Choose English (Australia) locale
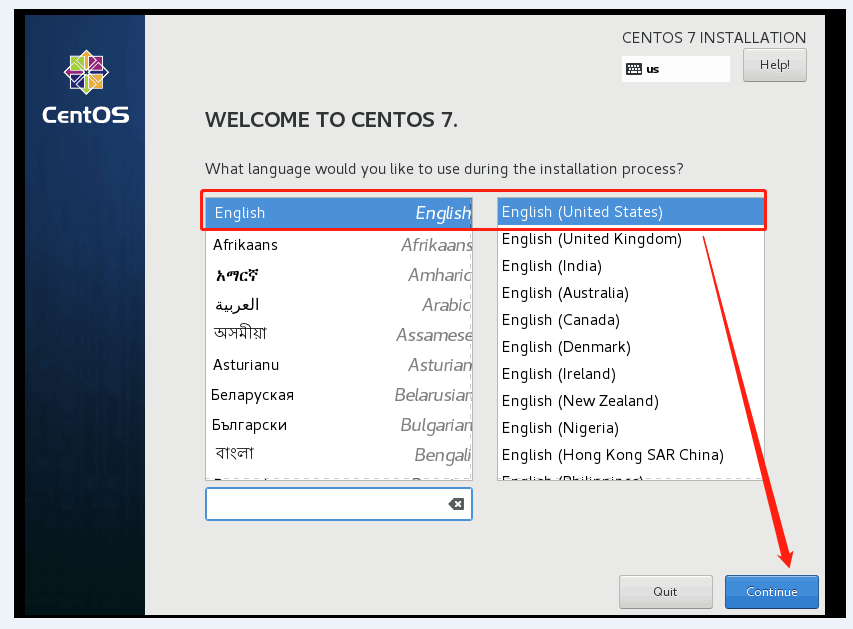Screen dimensions: 853x629 tap(631, 293)
